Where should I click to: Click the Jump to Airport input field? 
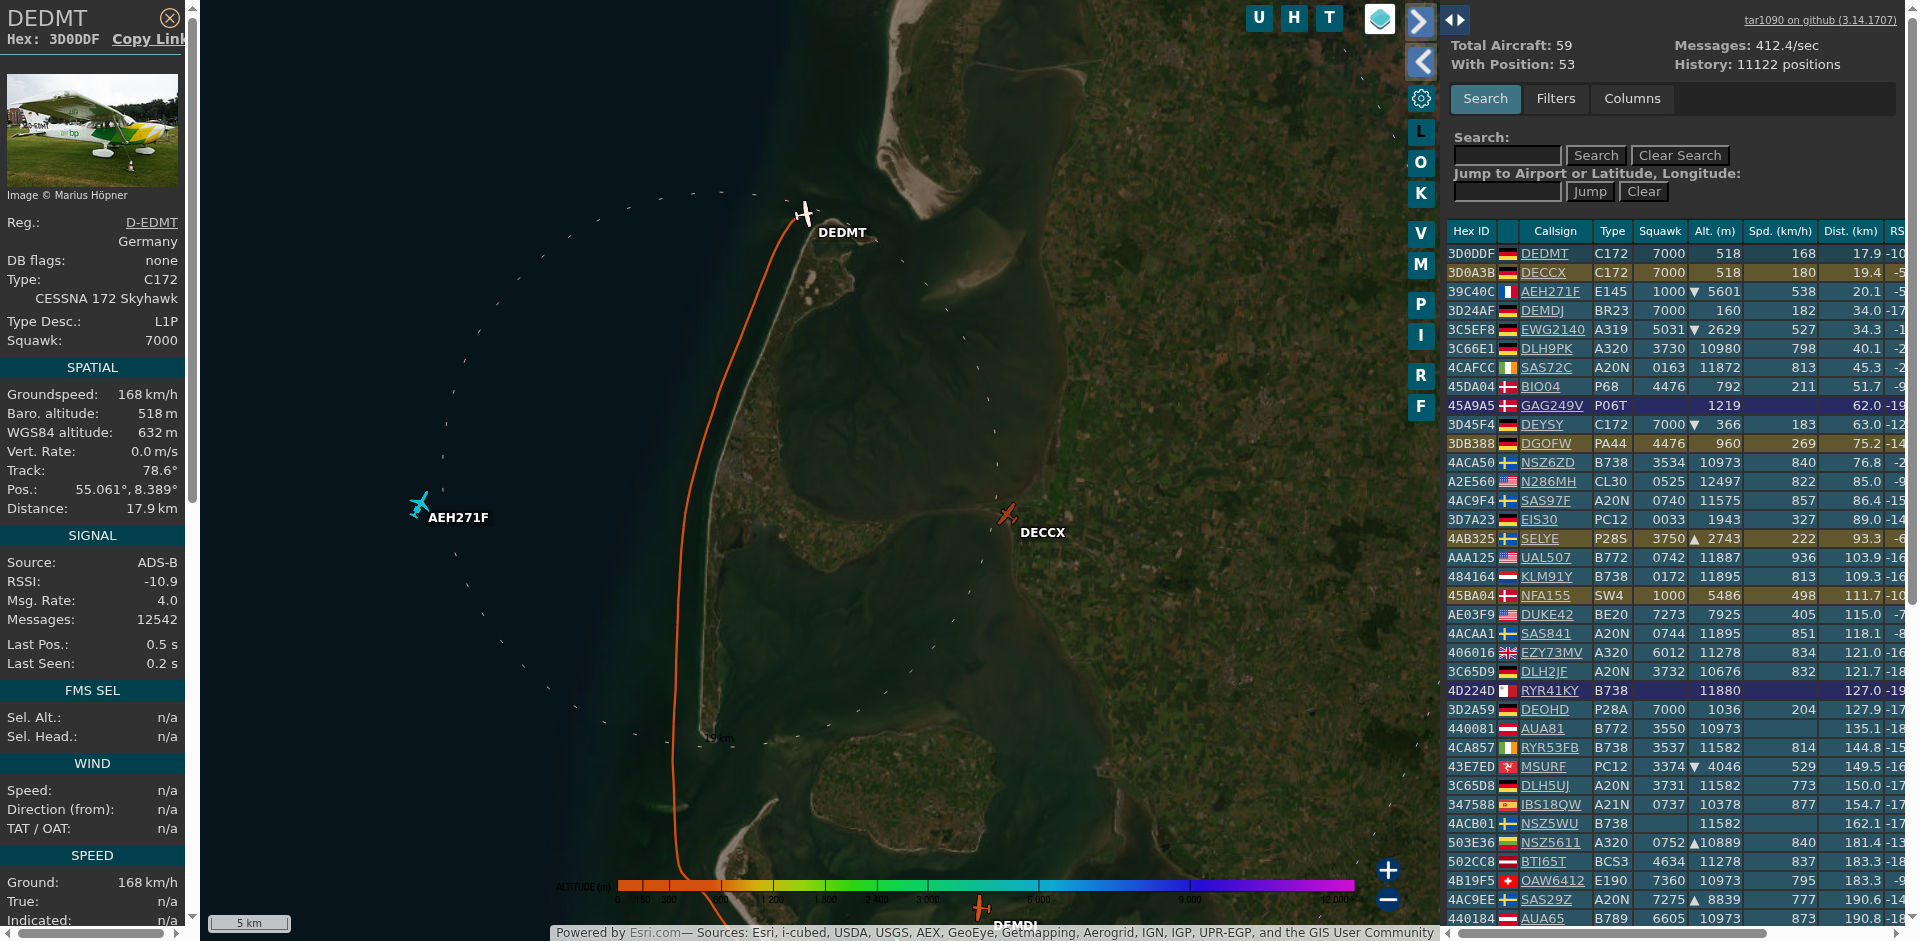(x=1507, y=192)
